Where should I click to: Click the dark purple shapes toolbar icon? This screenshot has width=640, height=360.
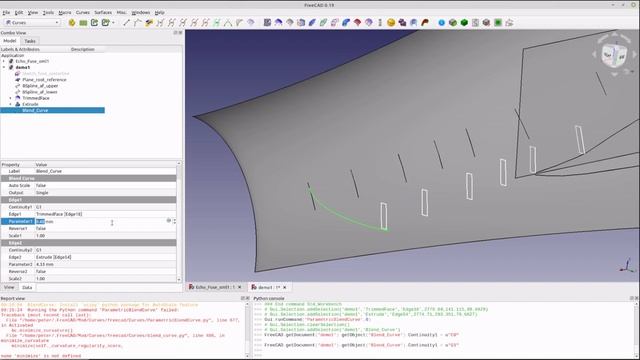click(x=402, y=23)
